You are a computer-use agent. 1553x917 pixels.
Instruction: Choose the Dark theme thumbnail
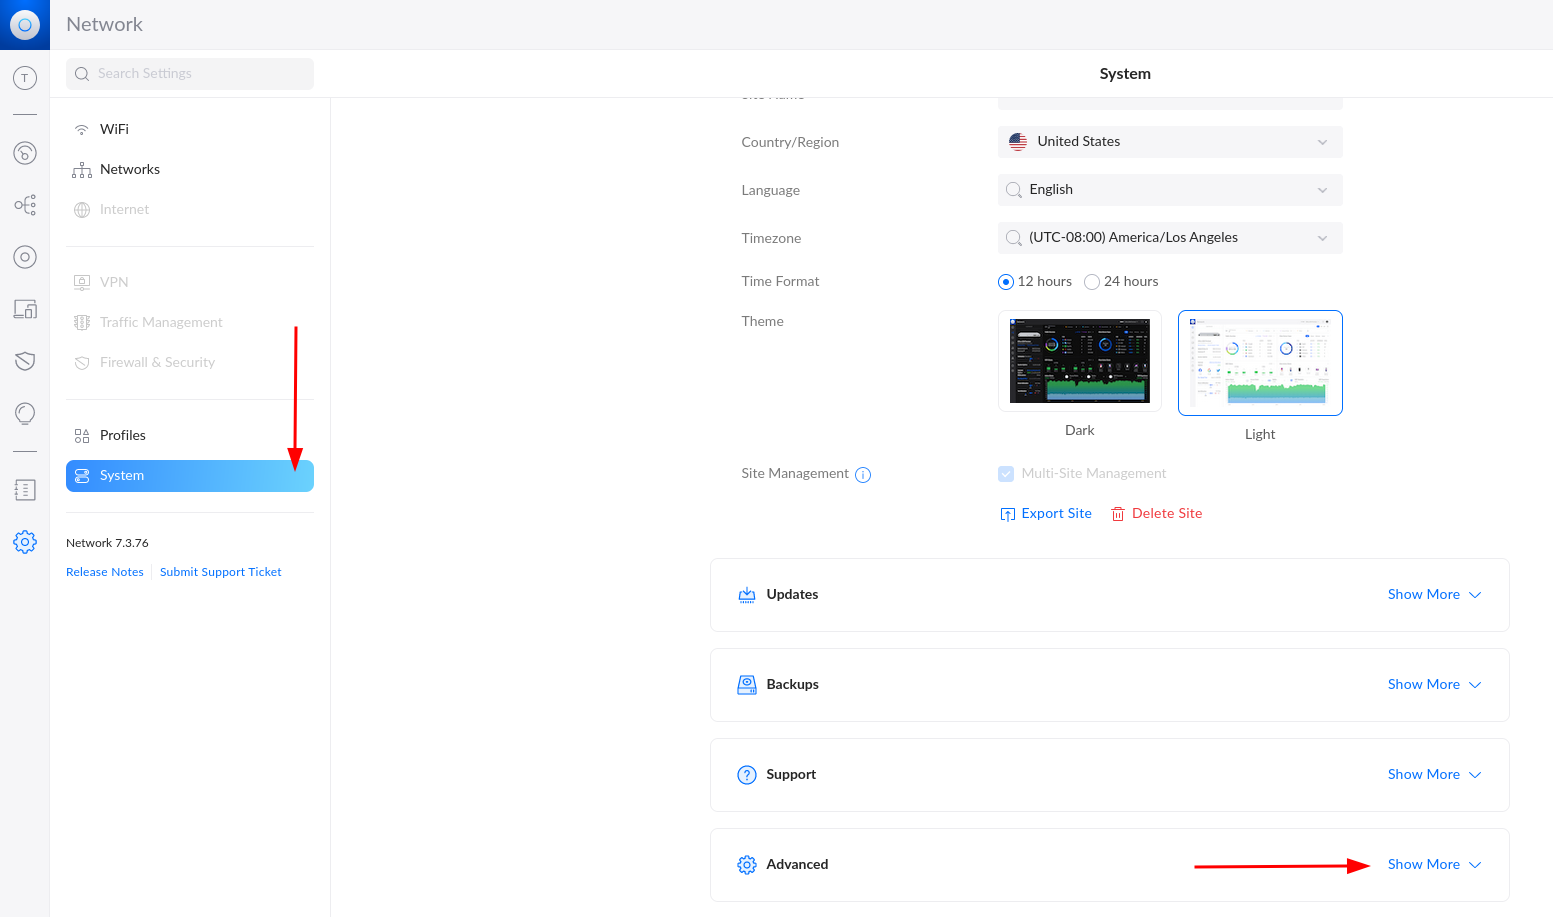coord(1079,361)
